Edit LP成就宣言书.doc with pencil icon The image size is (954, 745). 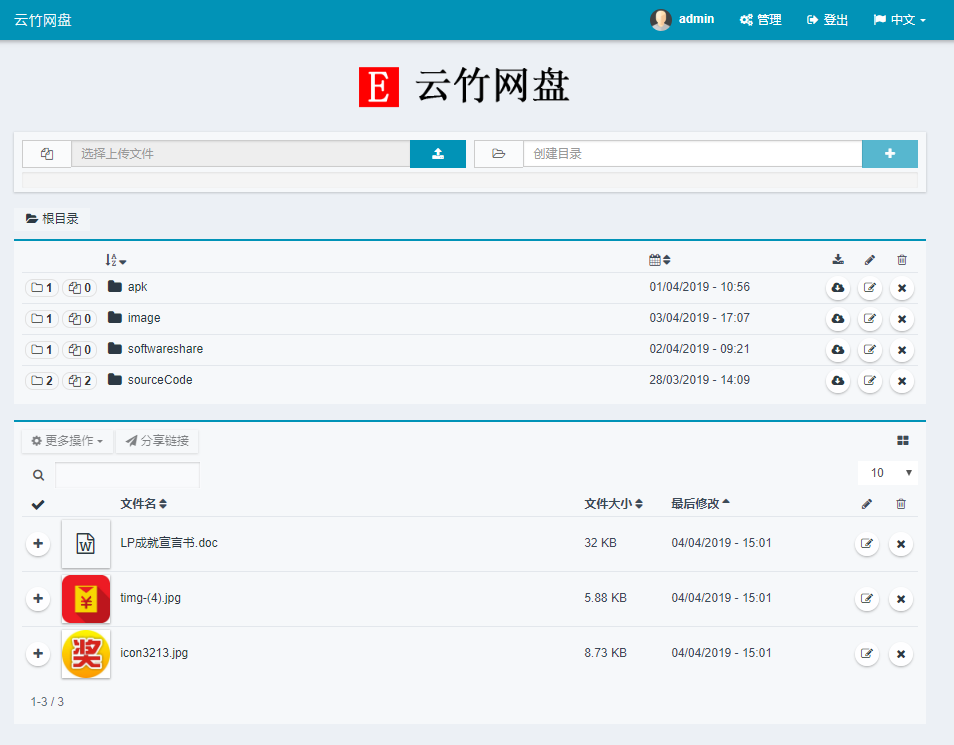[x=866, y=543]
